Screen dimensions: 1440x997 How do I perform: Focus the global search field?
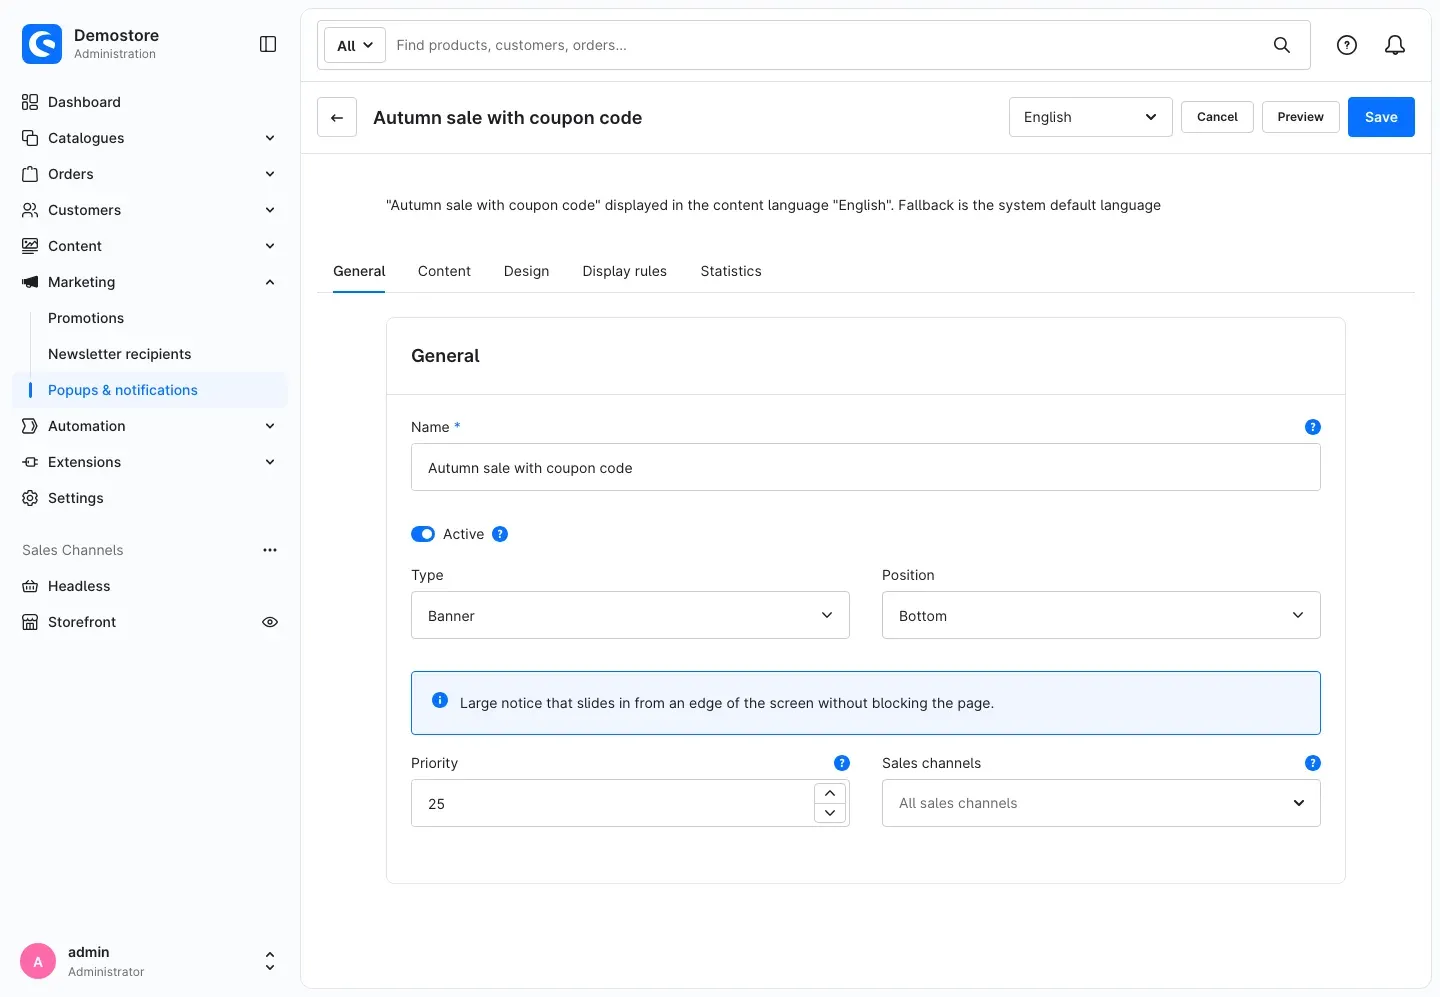pos(825,45)
